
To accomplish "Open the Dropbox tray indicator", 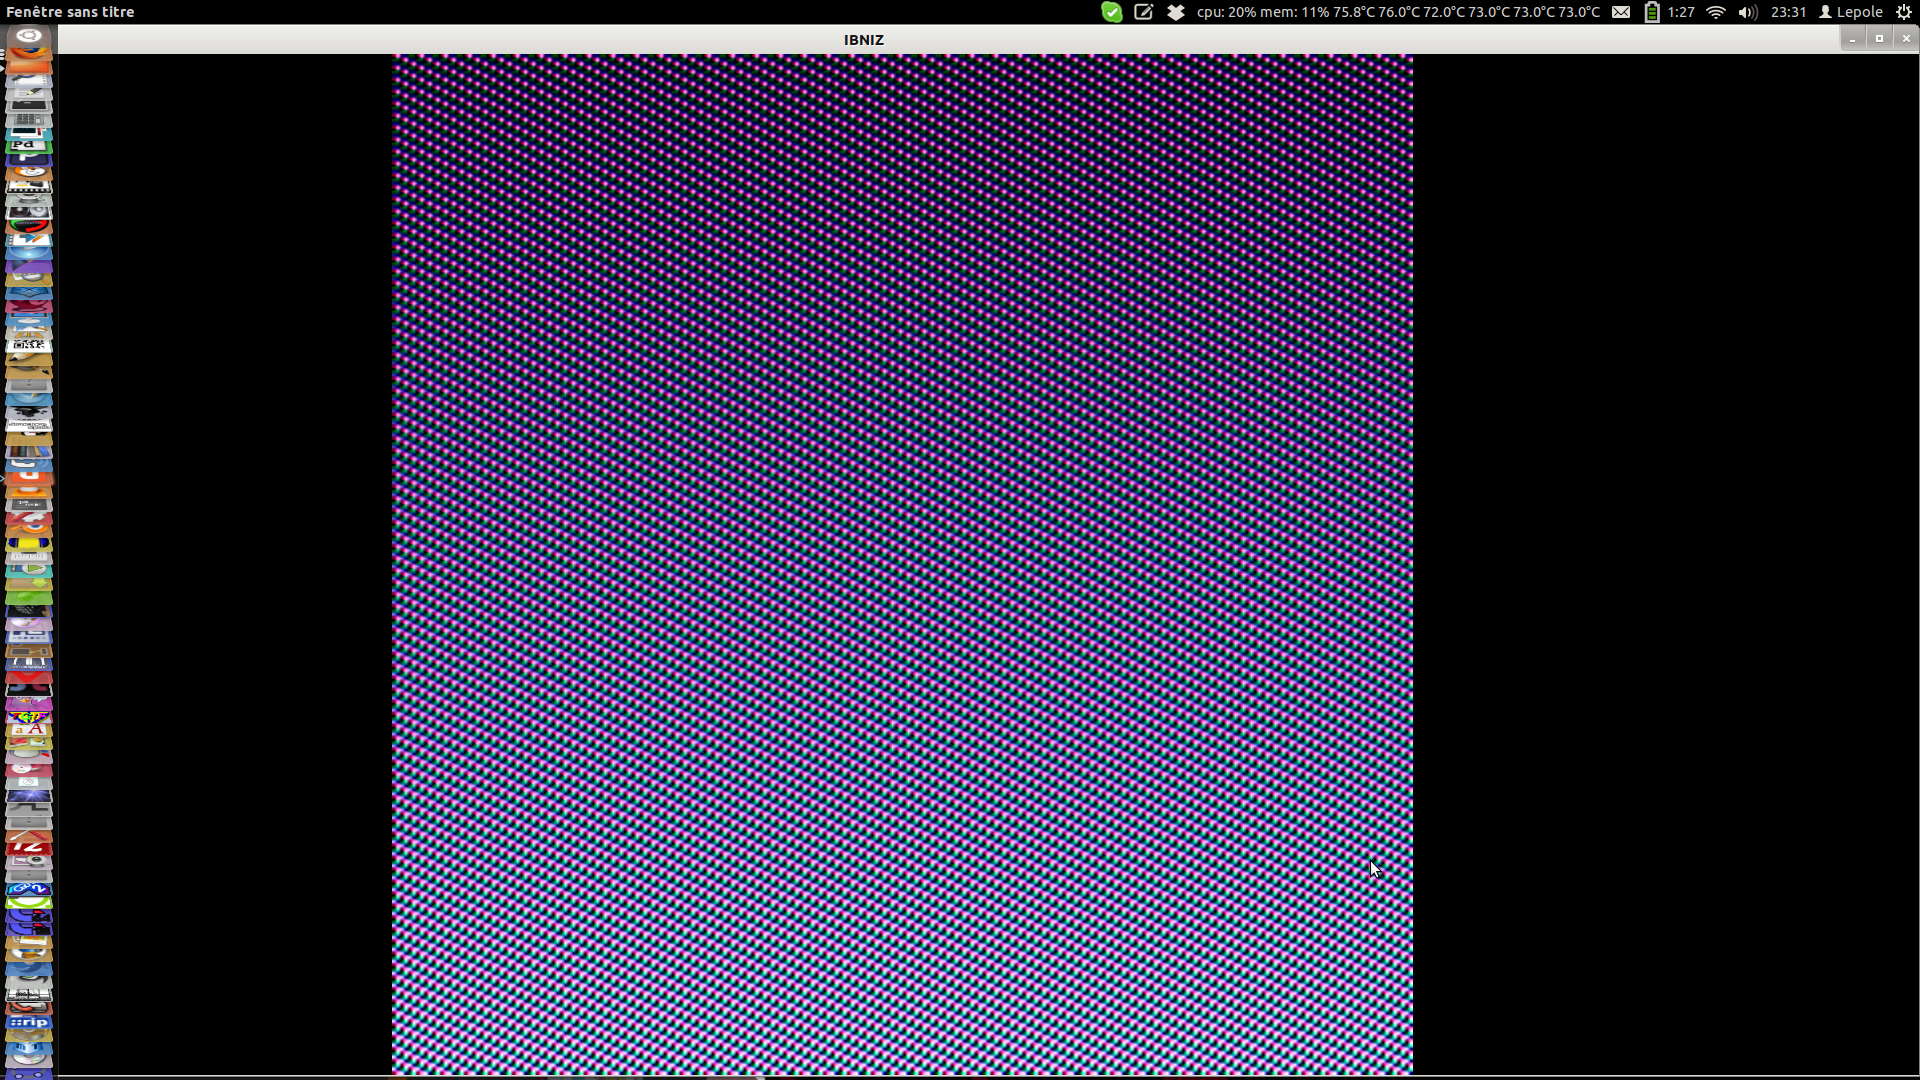I will 1176,12.
